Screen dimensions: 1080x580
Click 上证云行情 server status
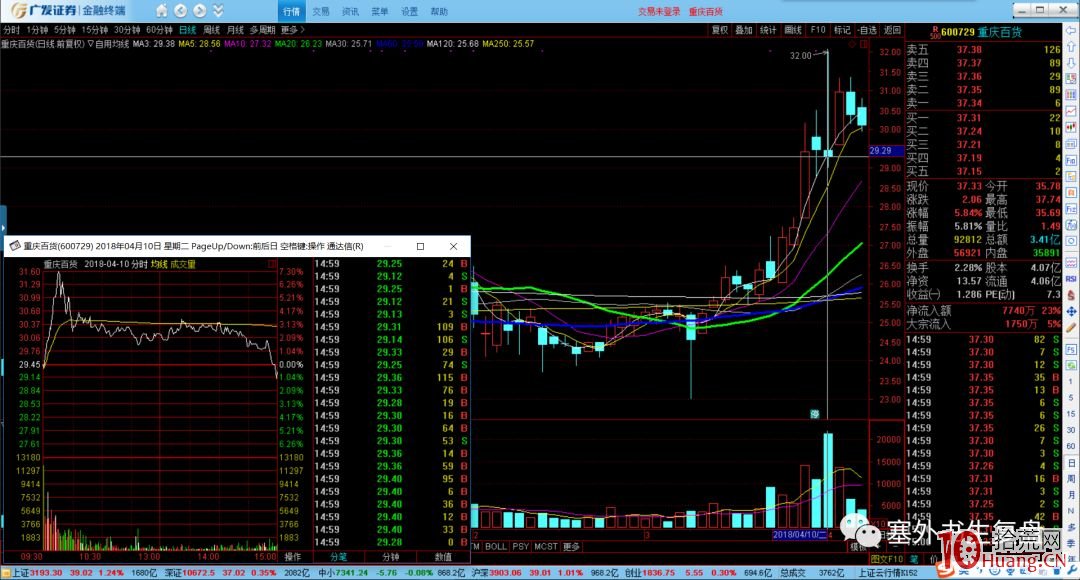[x=888, y=573]
